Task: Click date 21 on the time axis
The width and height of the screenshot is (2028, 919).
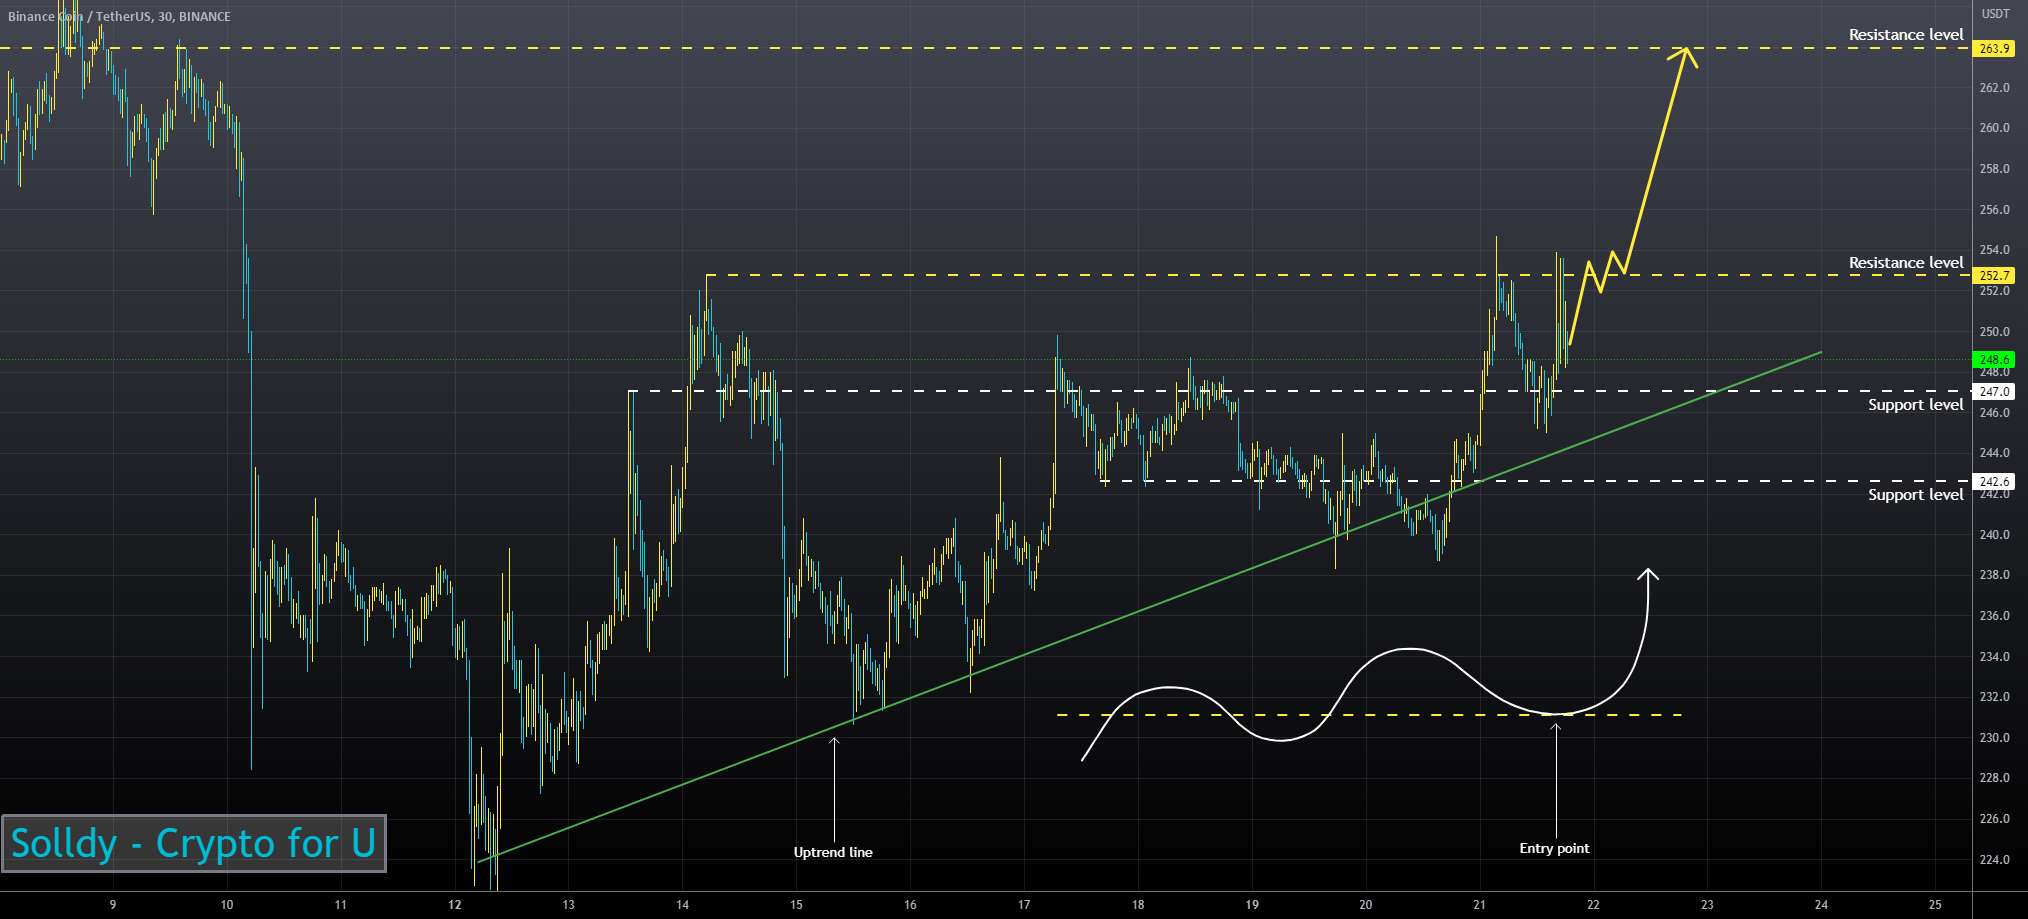Action: 1480,904
